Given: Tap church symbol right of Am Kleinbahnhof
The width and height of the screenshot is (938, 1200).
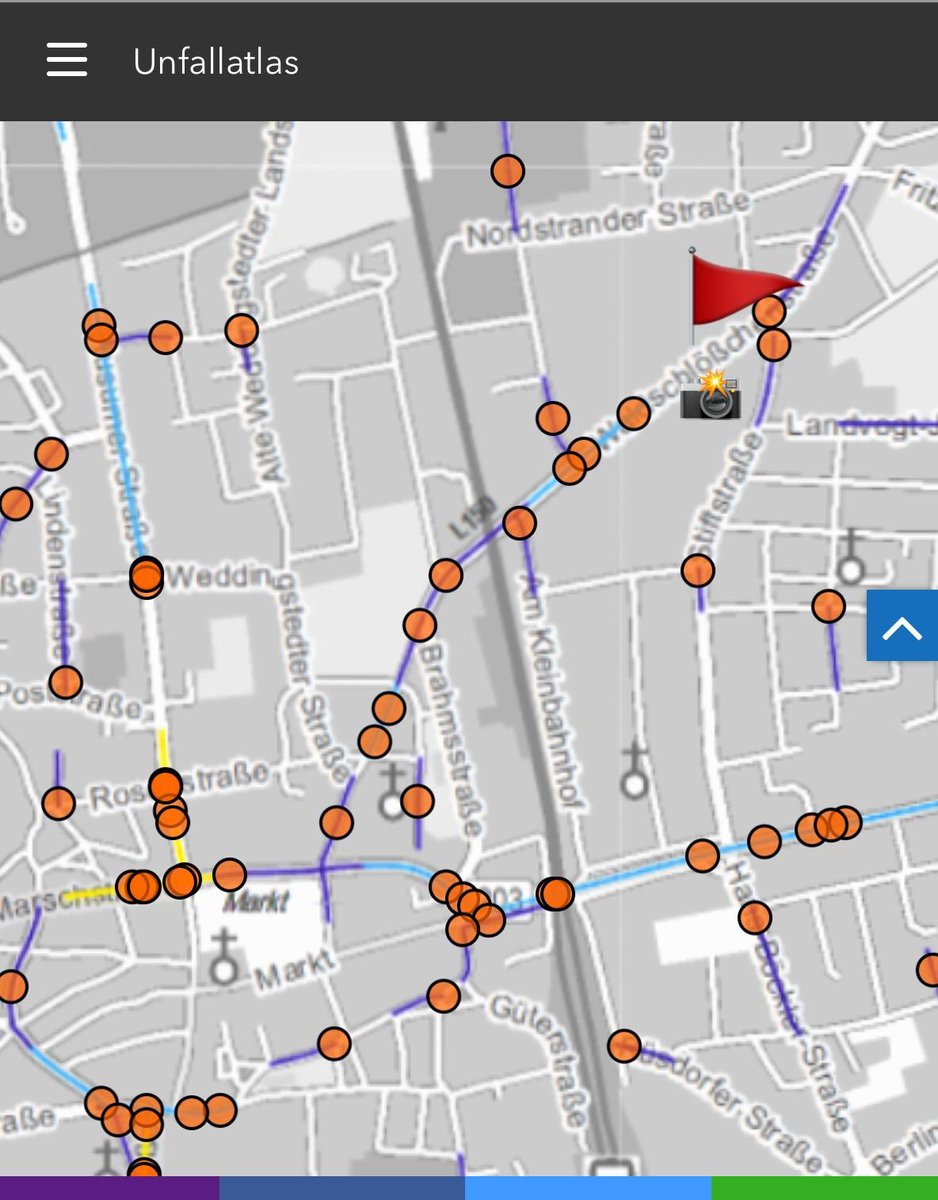Looking at the screenshot, I should pyautogui.click(x=634, y=770).
